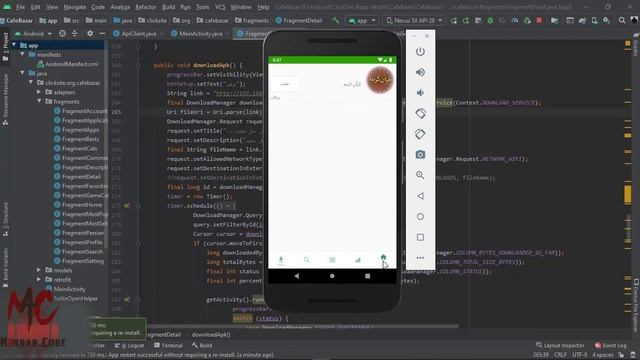The width and height of the screenshot is (640, 360).
Task: Switch to MainActivity.java tab
Action: [x=200, y=33]
